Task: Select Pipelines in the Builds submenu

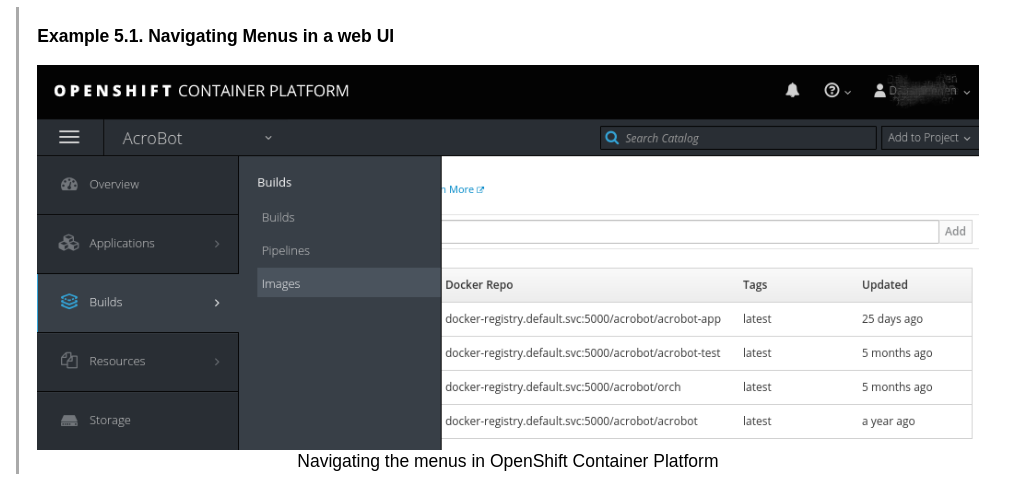Action: tap(286, 251)
